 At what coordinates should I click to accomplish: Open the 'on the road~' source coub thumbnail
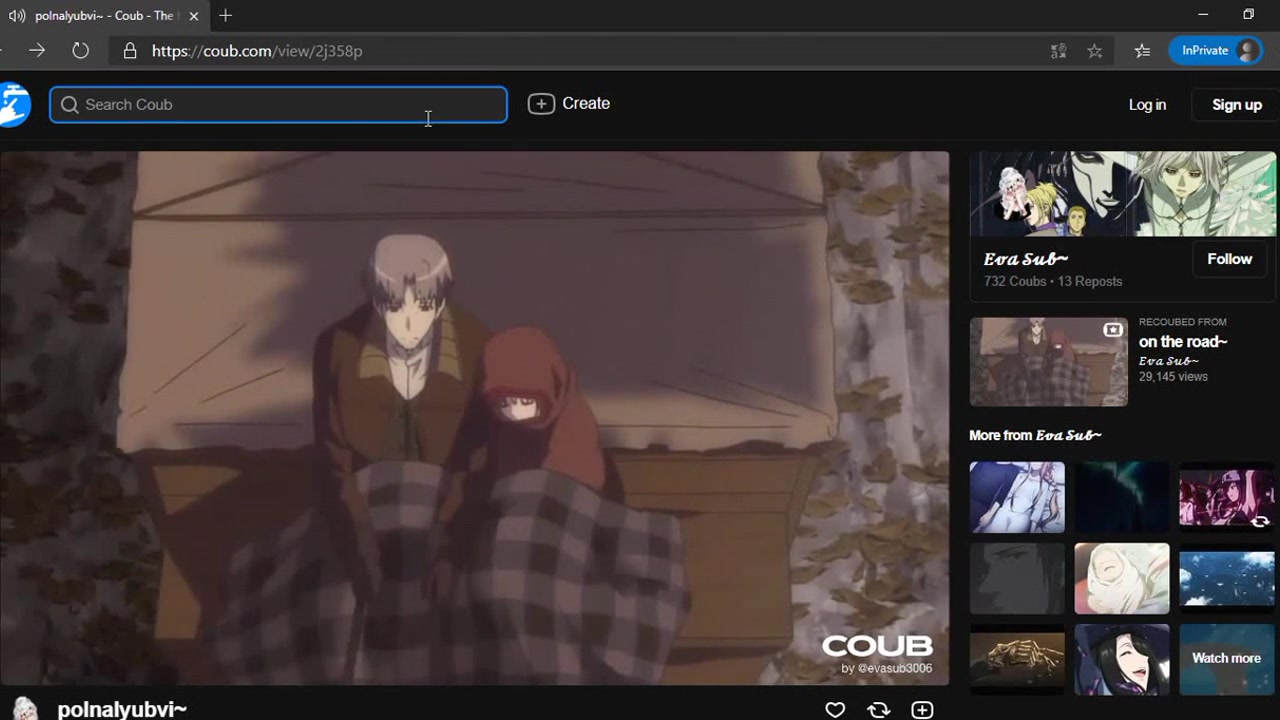pyautogui.click(x=1048, y=362)
